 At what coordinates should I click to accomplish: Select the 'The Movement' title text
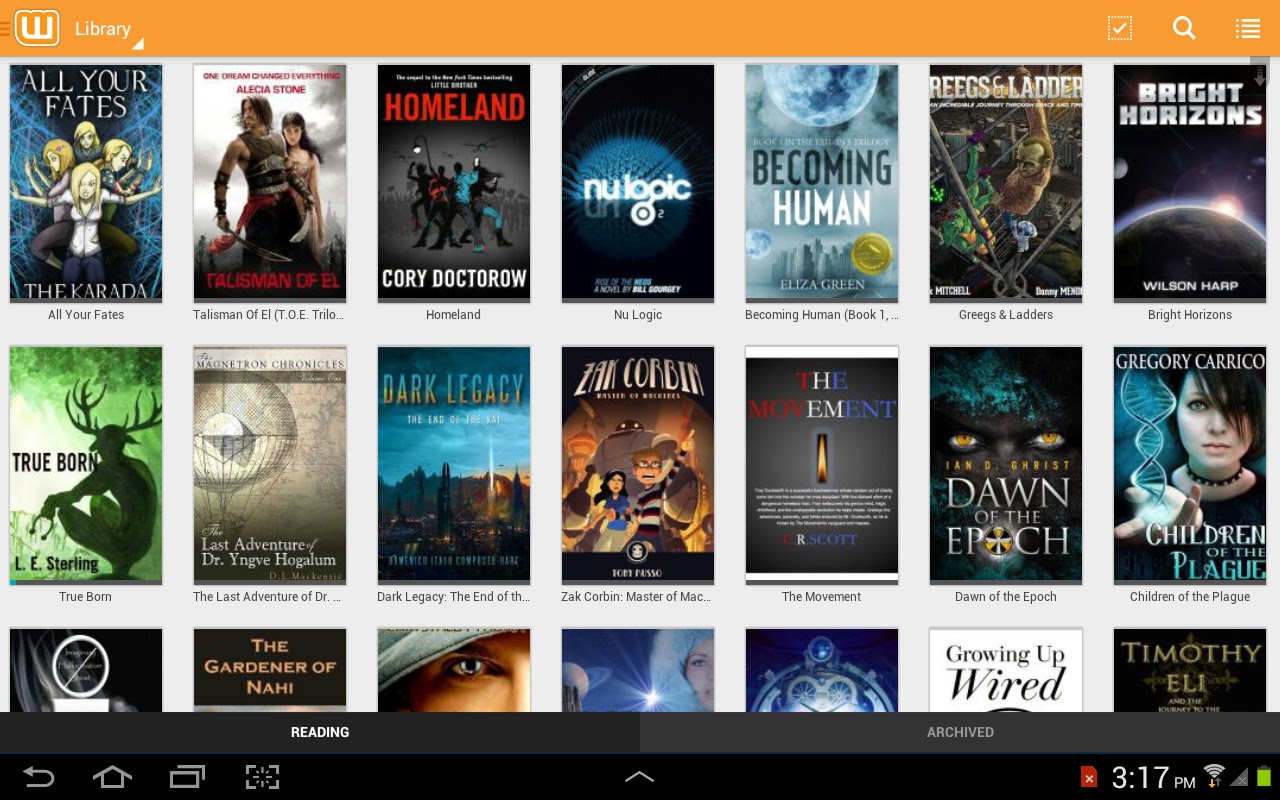coord(822,597)
